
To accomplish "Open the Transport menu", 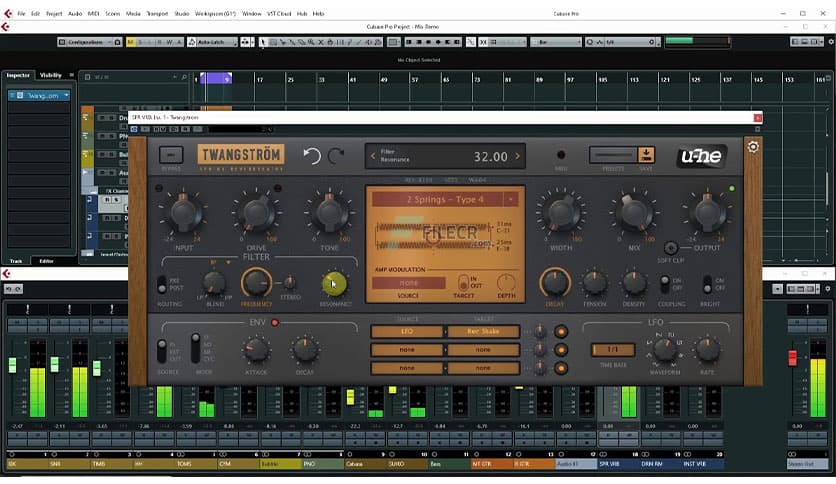I will (157, 14).
